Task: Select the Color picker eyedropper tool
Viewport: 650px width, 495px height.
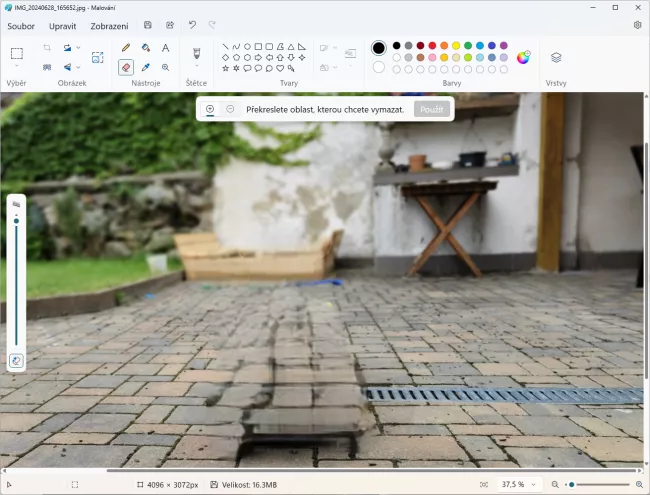Action: click(x=146, y=67)
